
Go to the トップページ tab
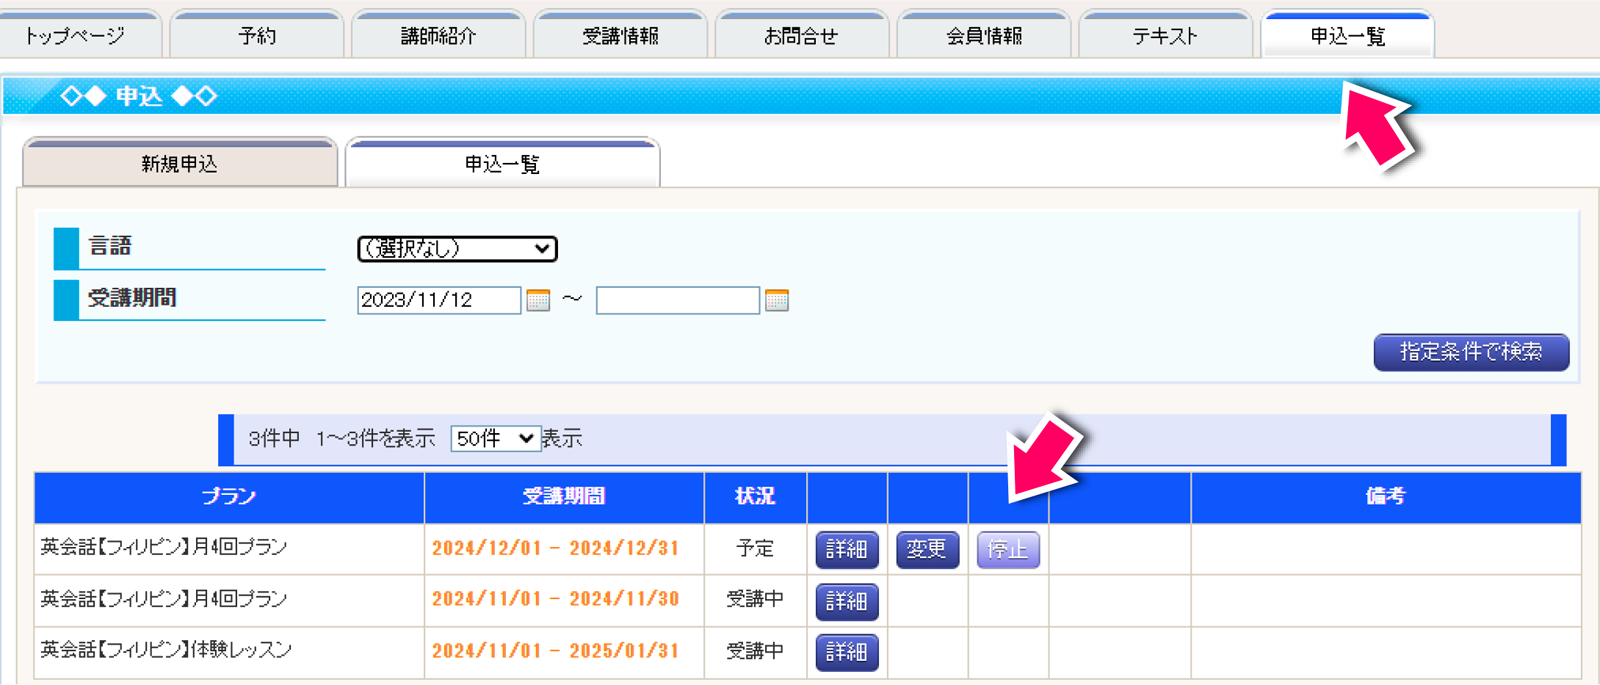coord(79,35)
